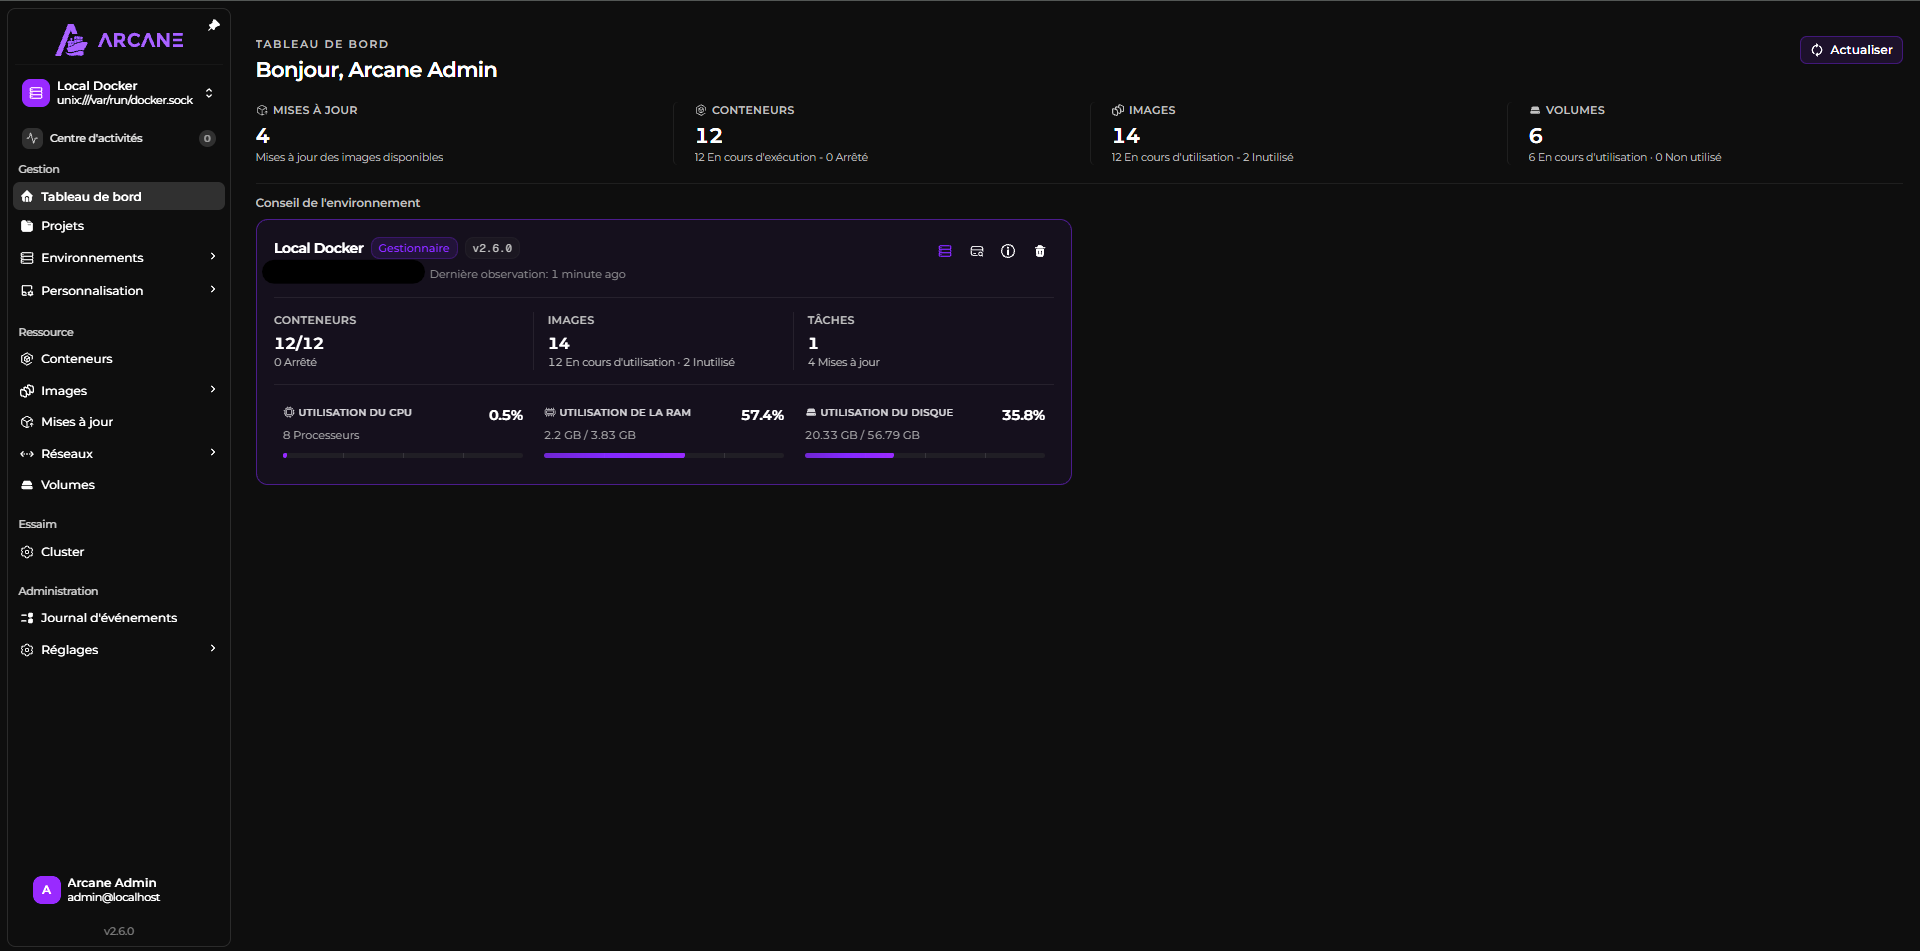Click the v2.6.0 version label in sidebar
The image size is (1920, 951).
[x=119, y=931]
